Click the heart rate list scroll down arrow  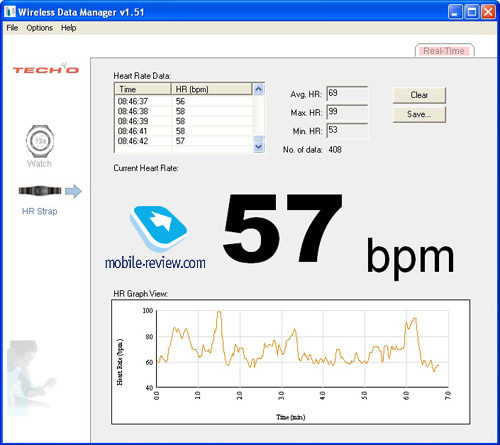259,146
